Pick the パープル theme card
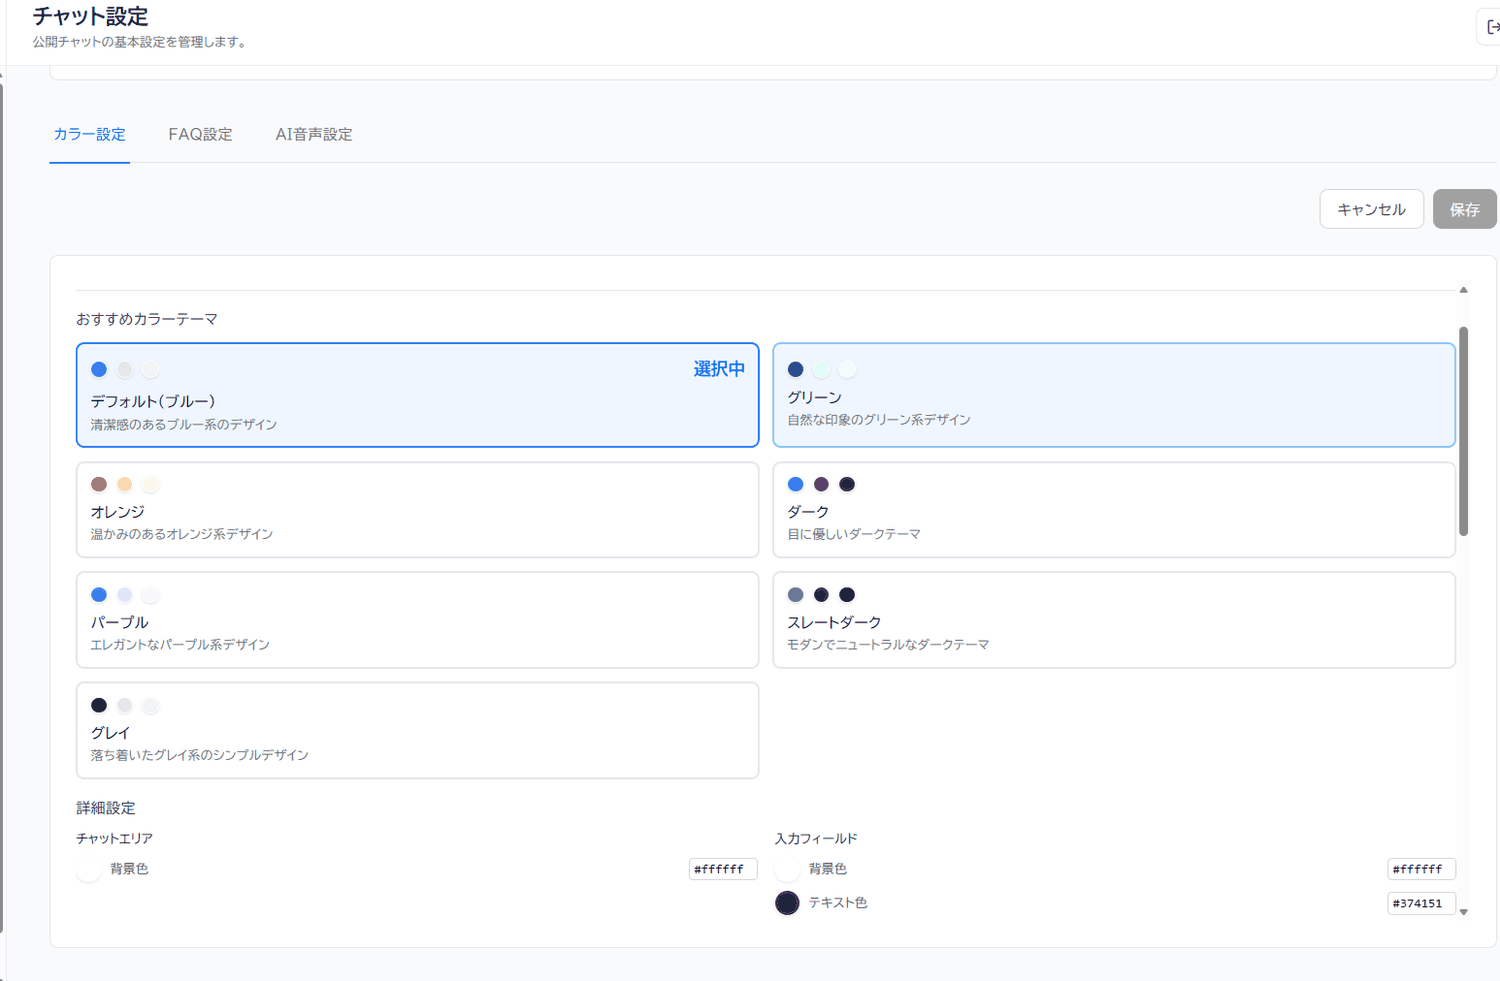Image resolution: width=1500 pixels, height=981 pixels. 417,620
